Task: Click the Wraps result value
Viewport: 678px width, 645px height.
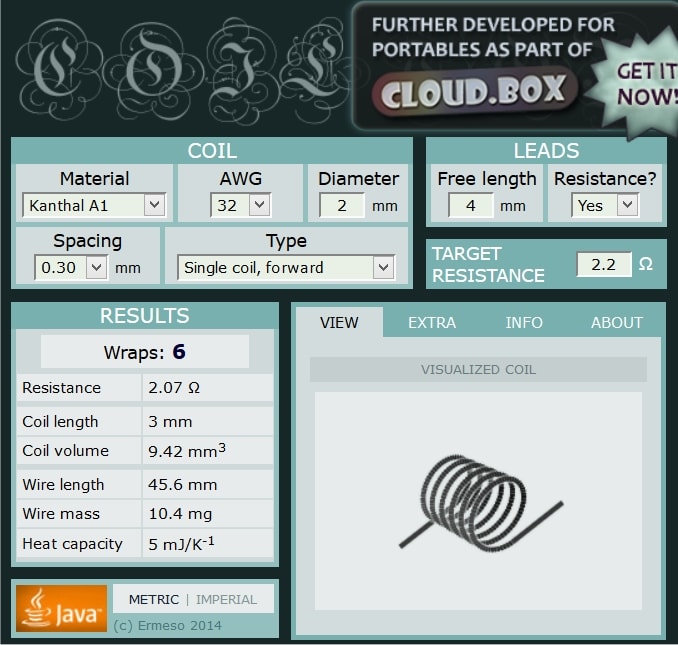Action: coord(178,352)
